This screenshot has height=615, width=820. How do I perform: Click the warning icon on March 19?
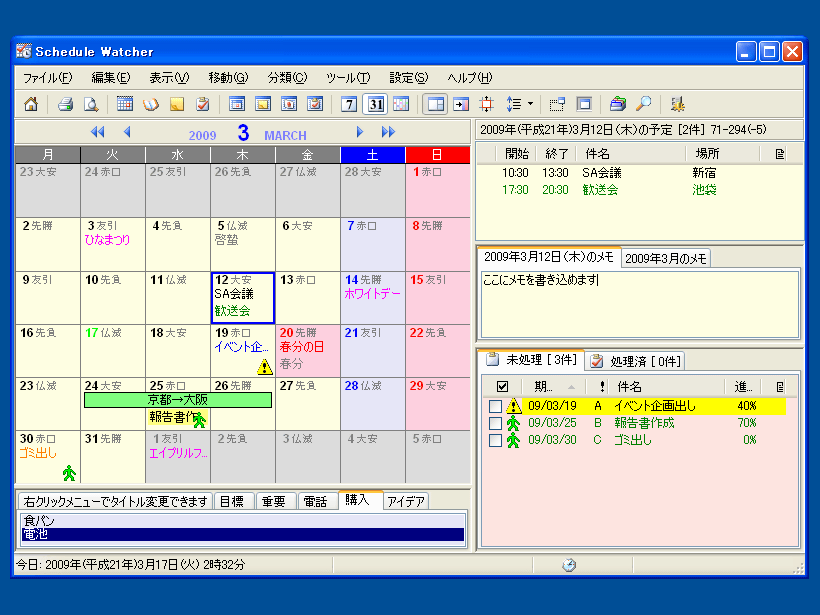click(265, 367)
